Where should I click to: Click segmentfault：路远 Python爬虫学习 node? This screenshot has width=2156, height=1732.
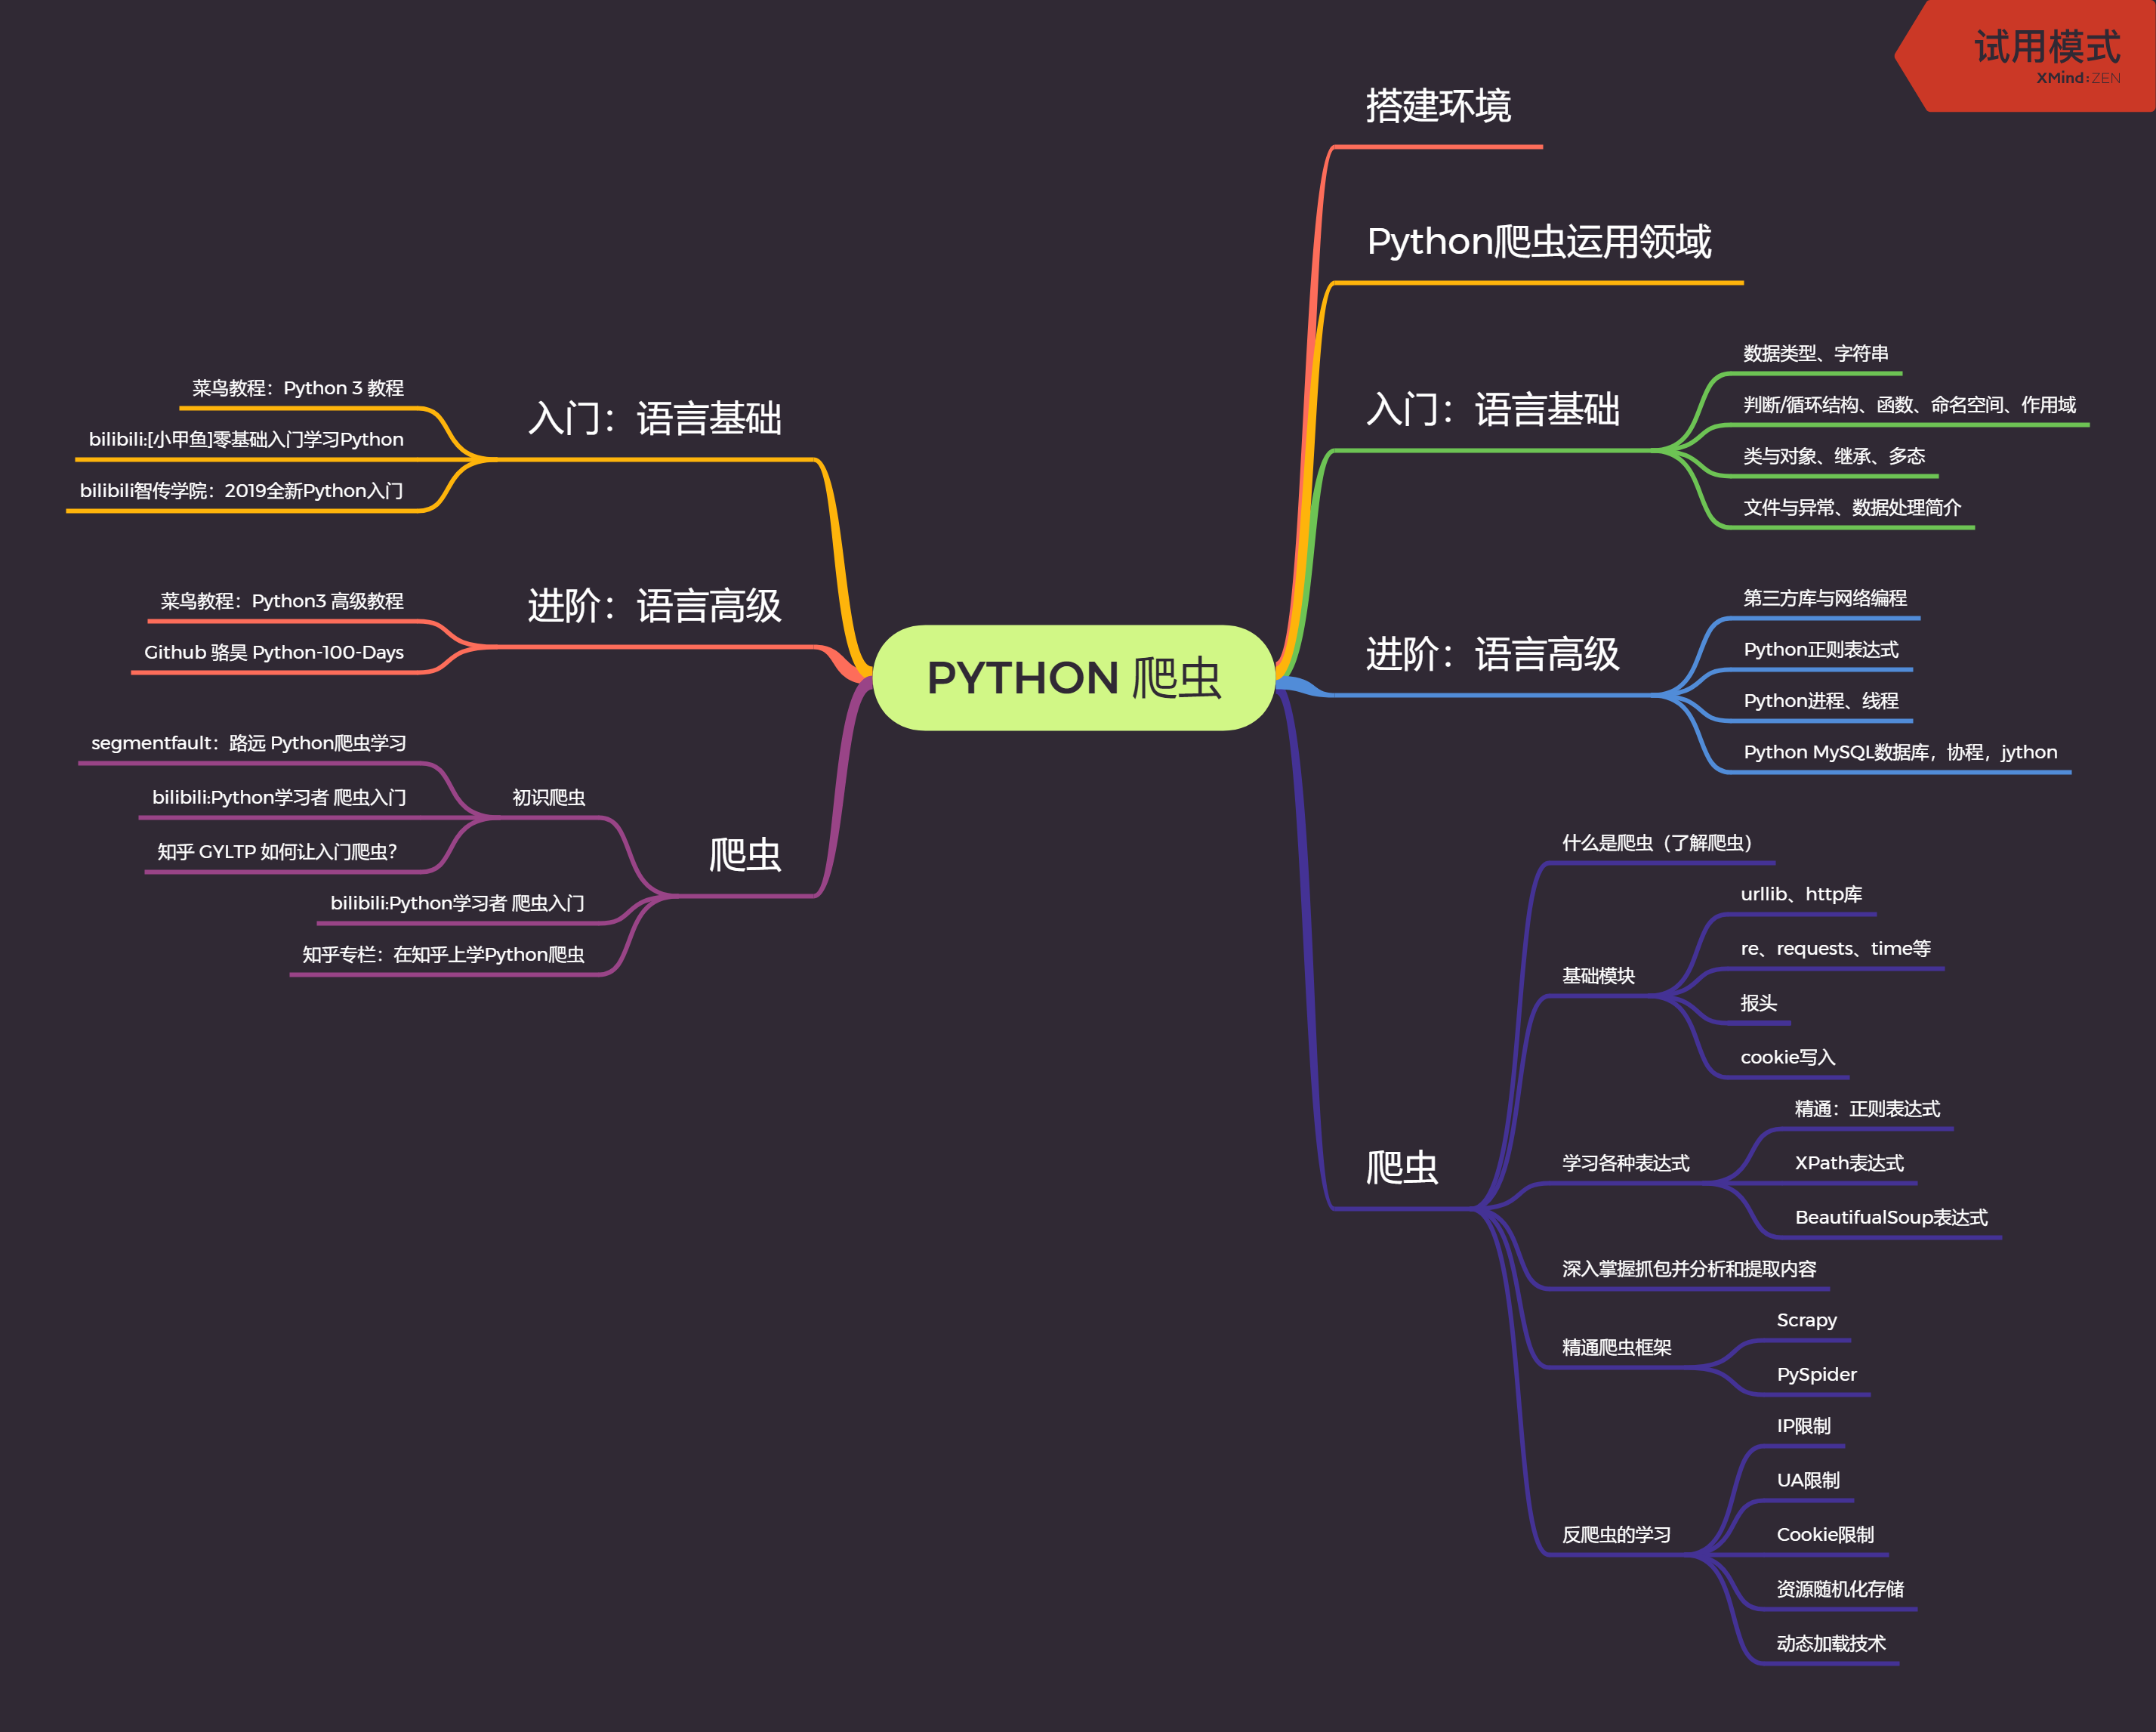click(x=249, y=744)
